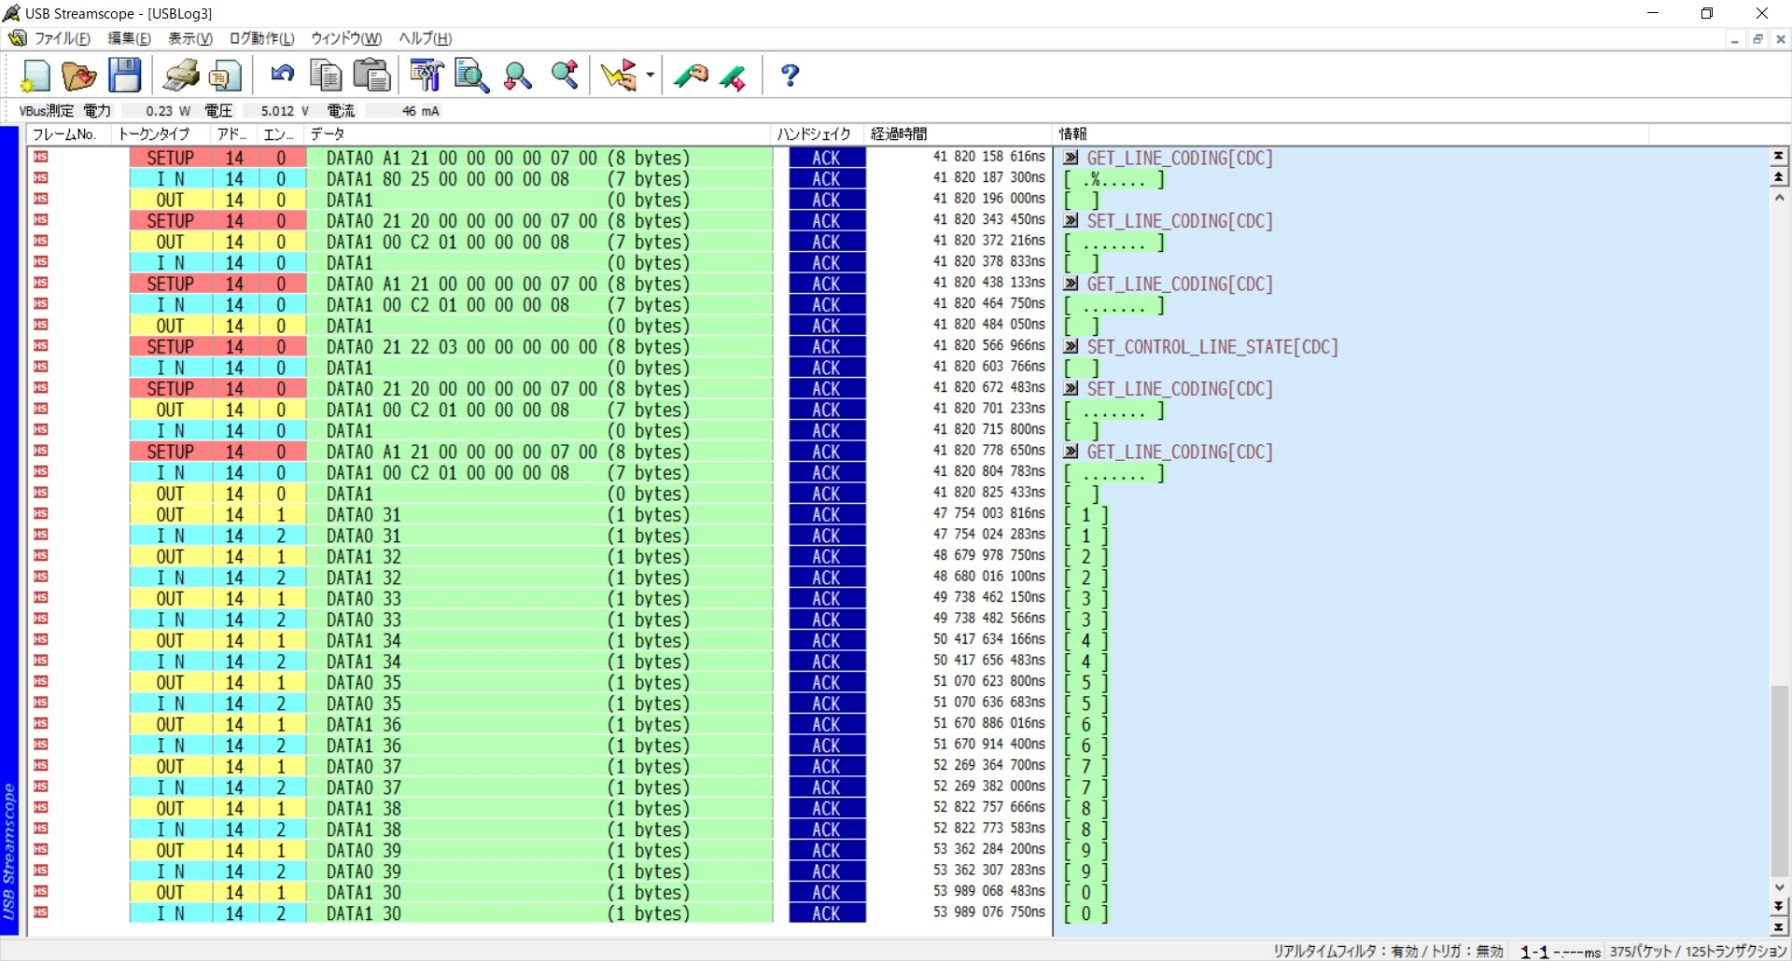Page up with the scrollbar's double up arrow

click(1779, 177)
